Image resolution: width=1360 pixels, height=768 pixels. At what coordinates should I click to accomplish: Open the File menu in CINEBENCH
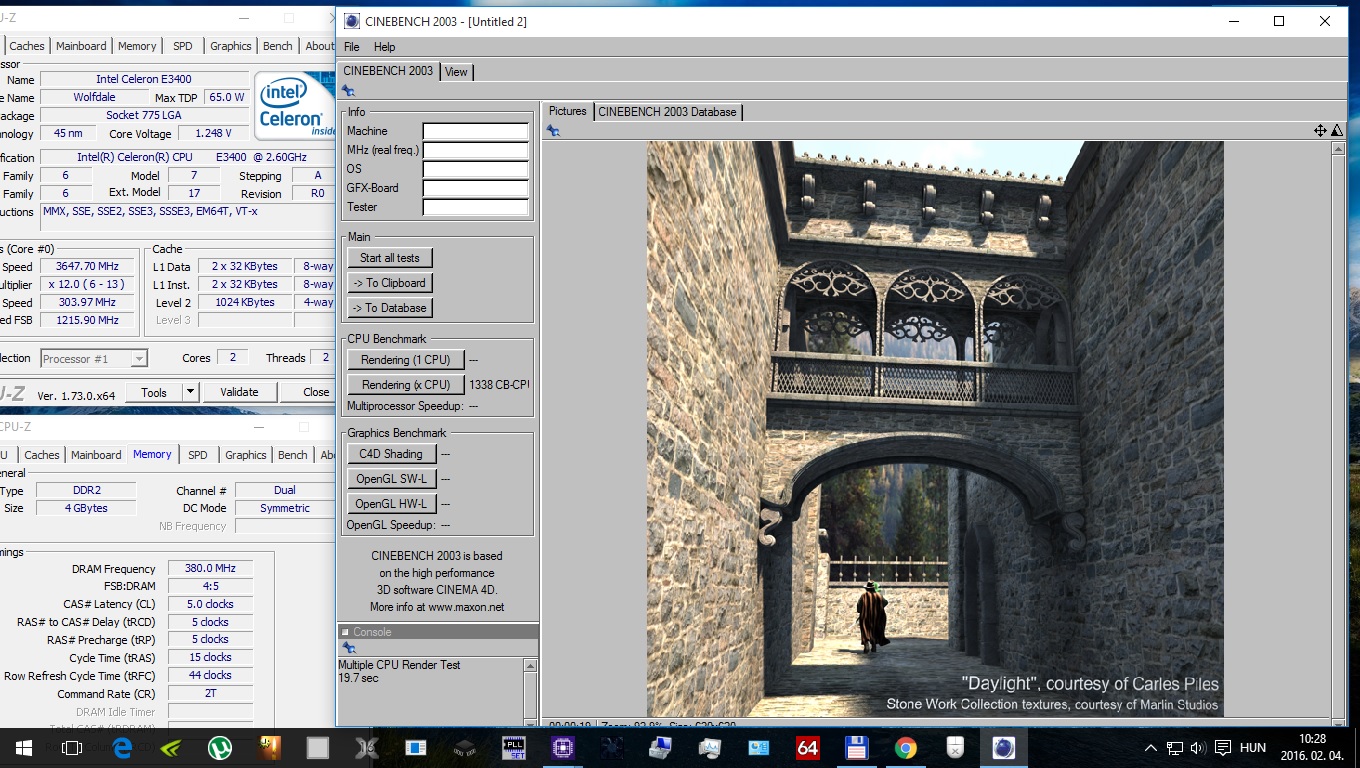point(351,47)
